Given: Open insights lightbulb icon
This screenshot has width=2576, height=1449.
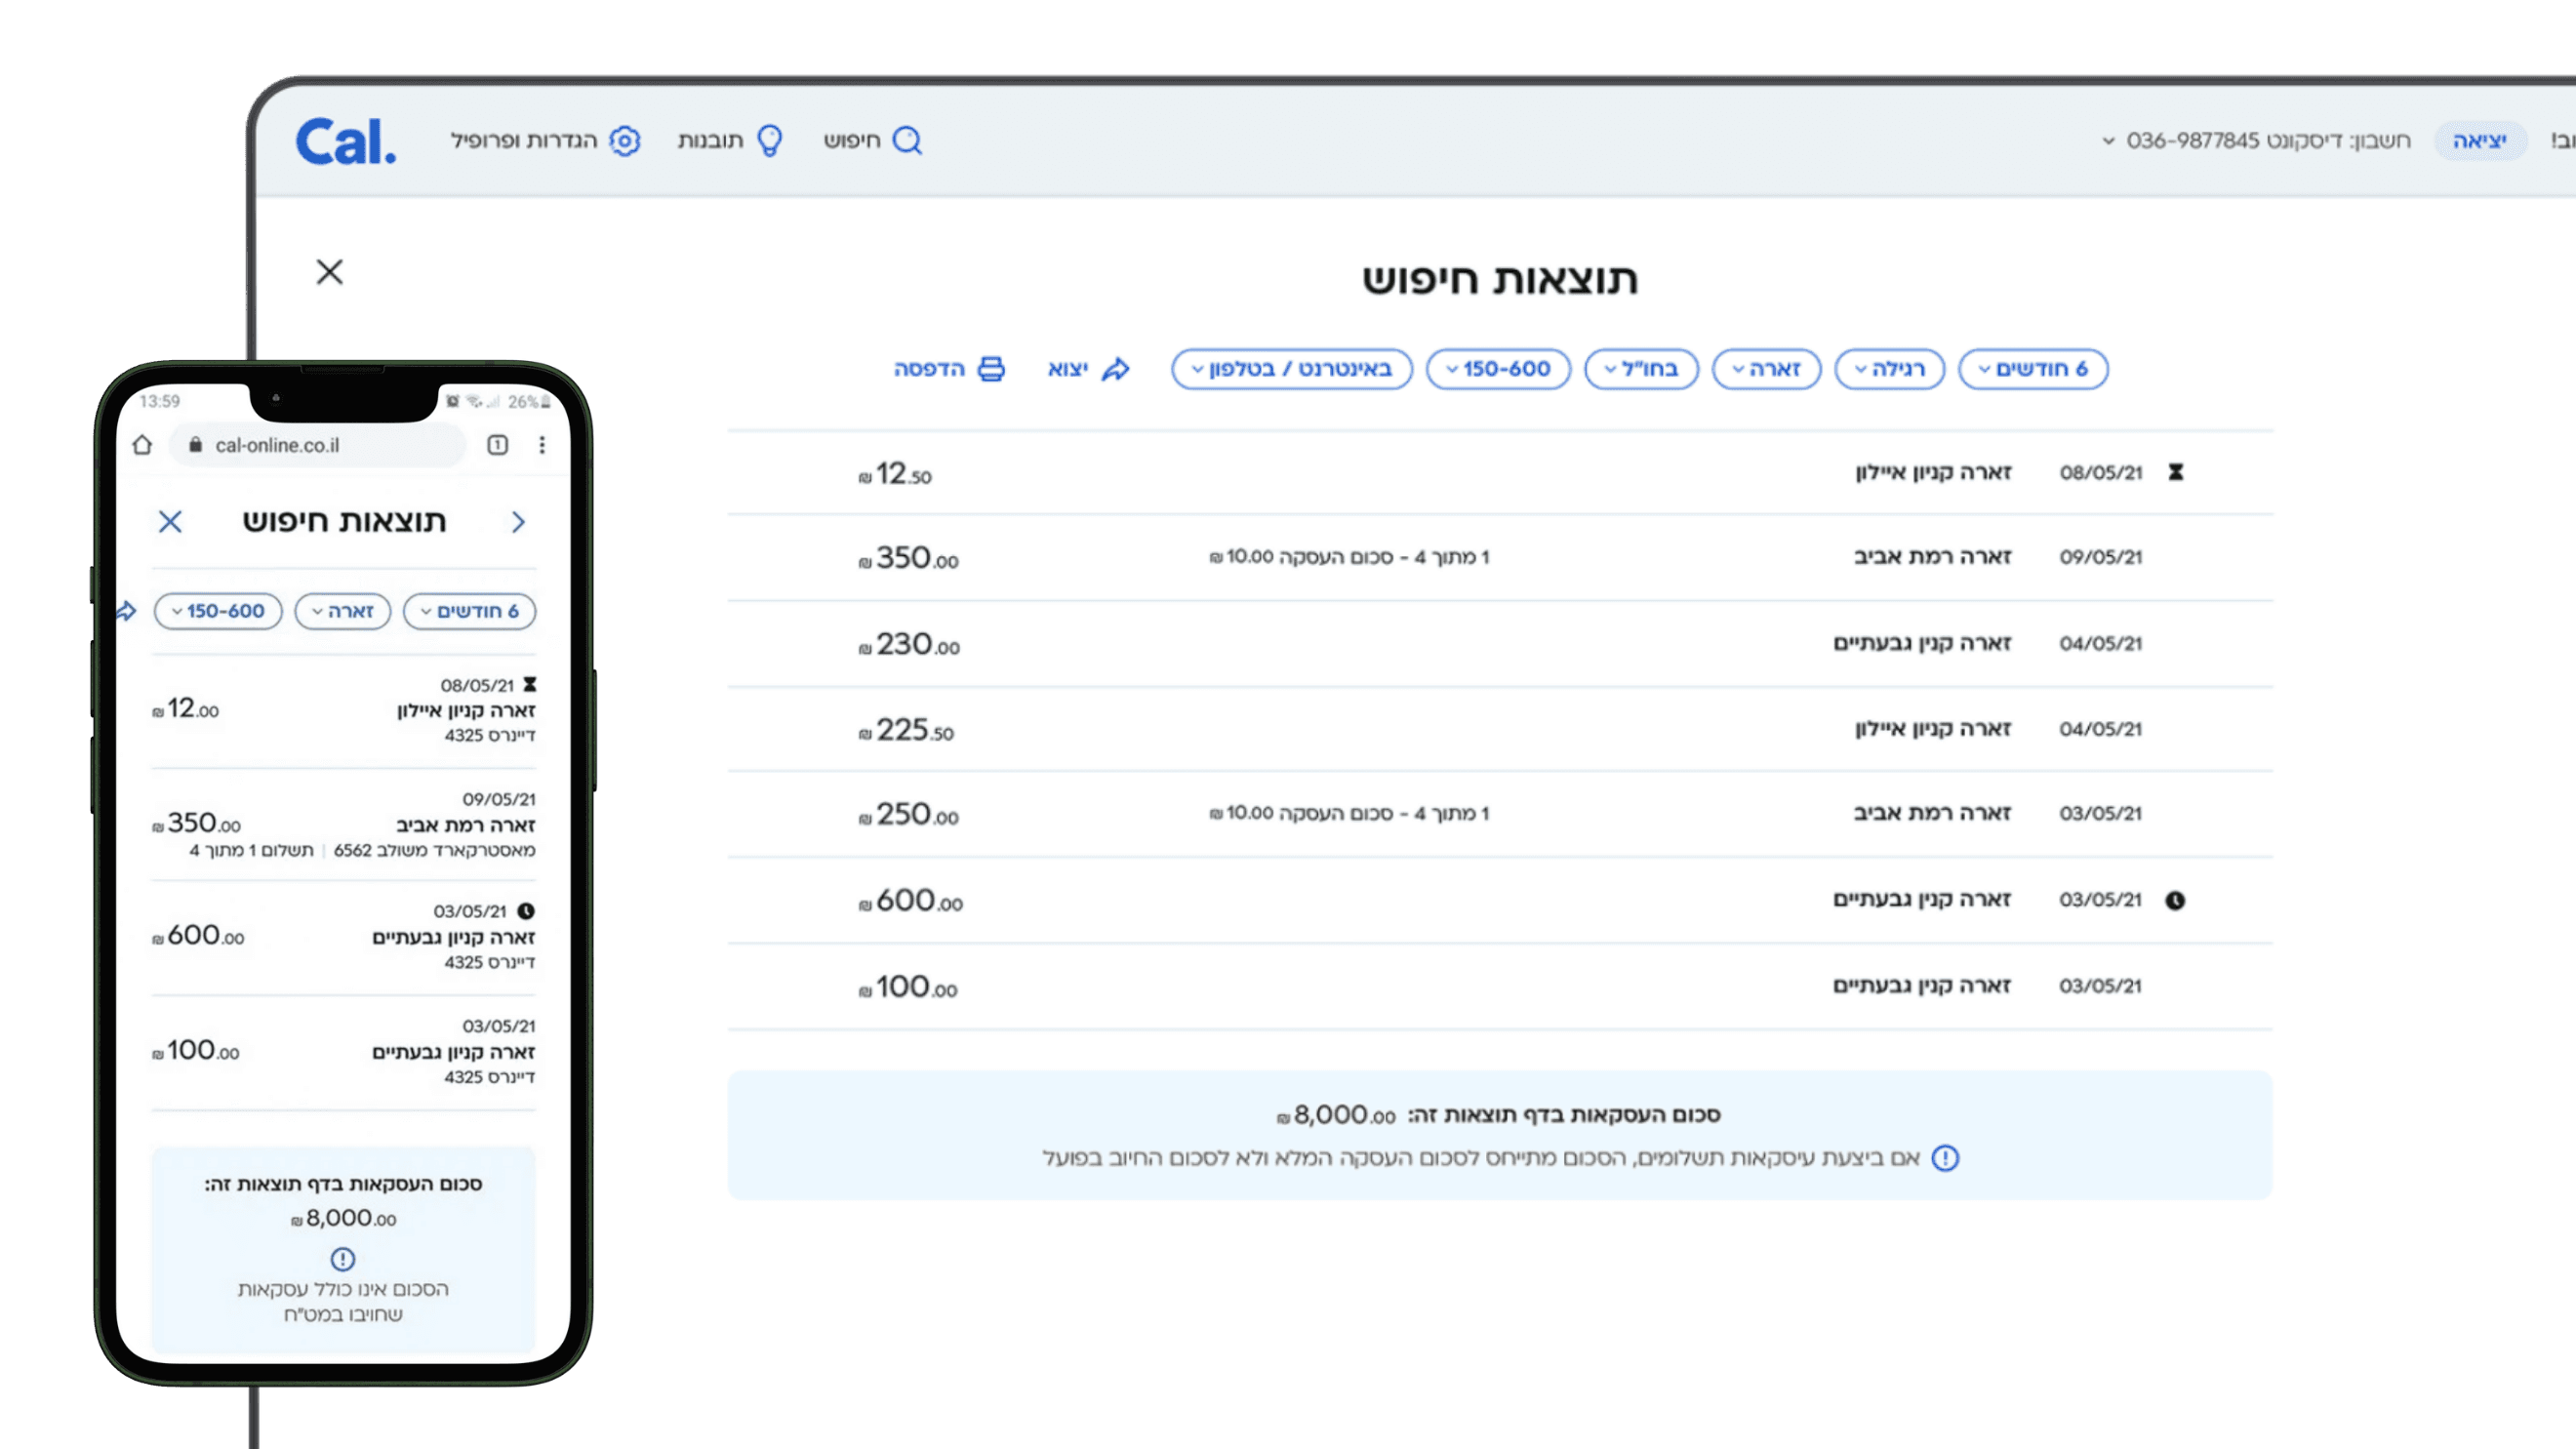Looking at the screenshot, I should coord(769,141).
